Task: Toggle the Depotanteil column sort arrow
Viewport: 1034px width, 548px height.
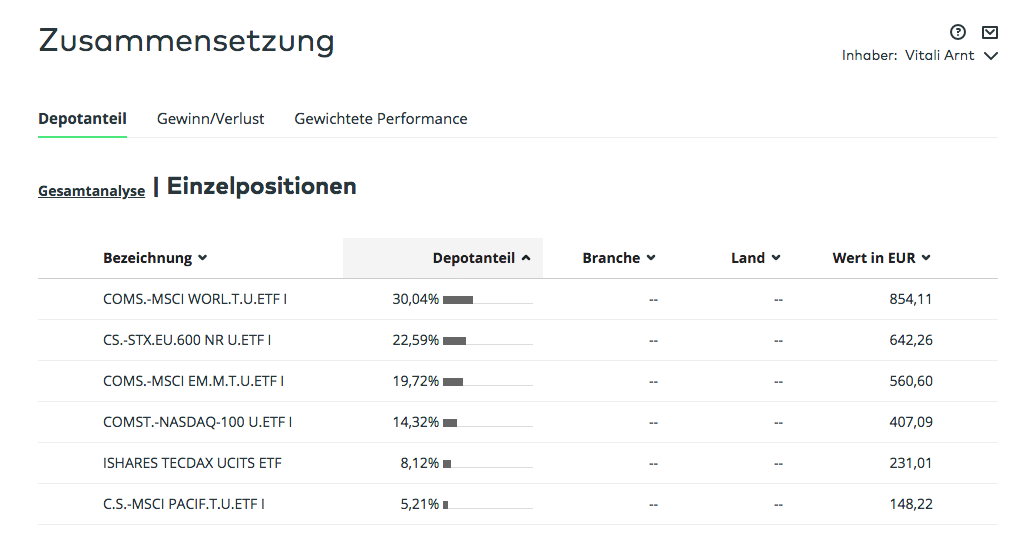Action: (x=526, y=258)
